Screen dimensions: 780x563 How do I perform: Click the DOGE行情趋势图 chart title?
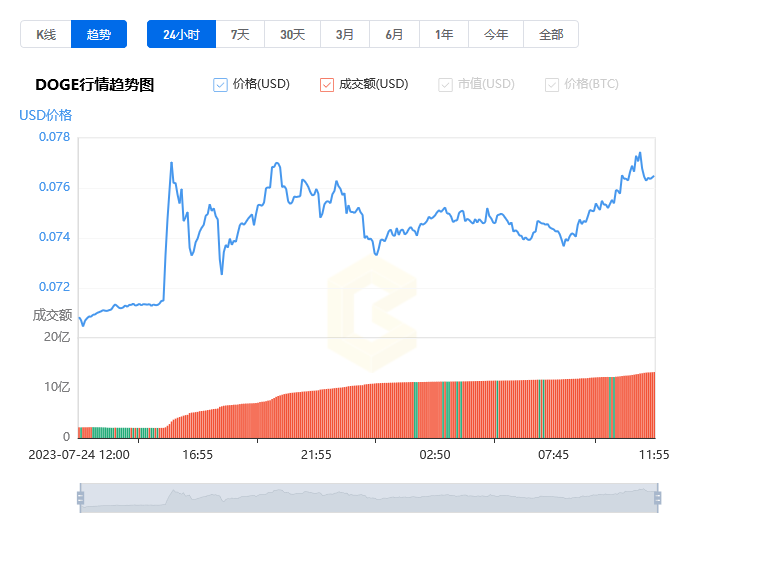click(x=95, y=85)
